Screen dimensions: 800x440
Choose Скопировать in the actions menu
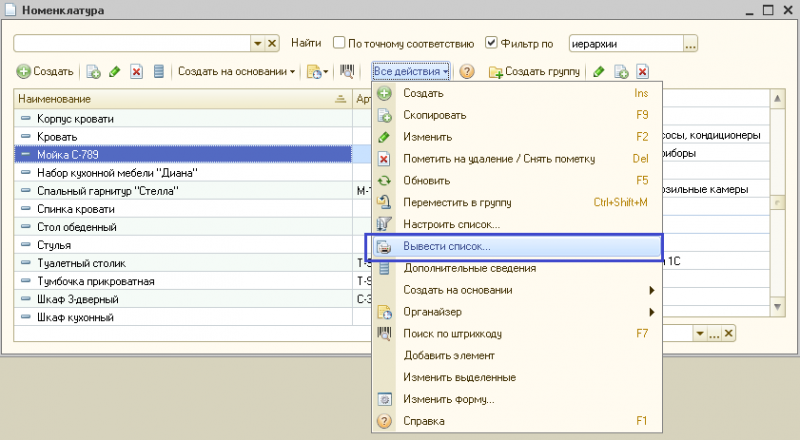click(517, 115)
